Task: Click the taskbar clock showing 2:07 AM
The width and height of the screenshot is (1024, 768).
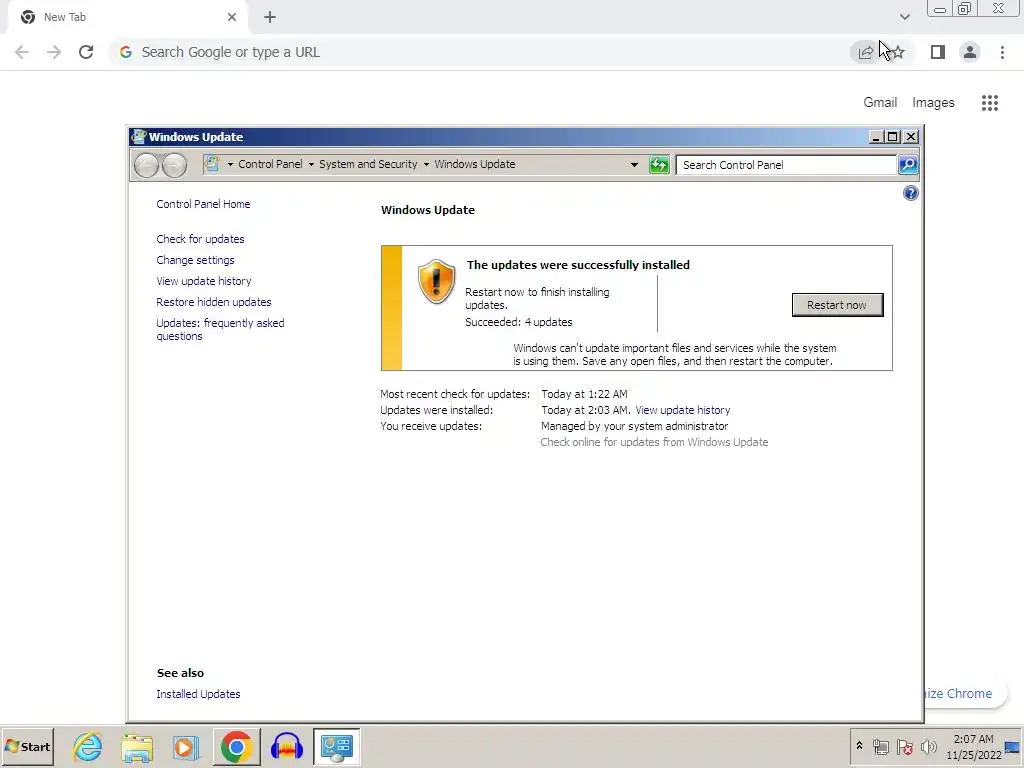Action: point(974,746)
